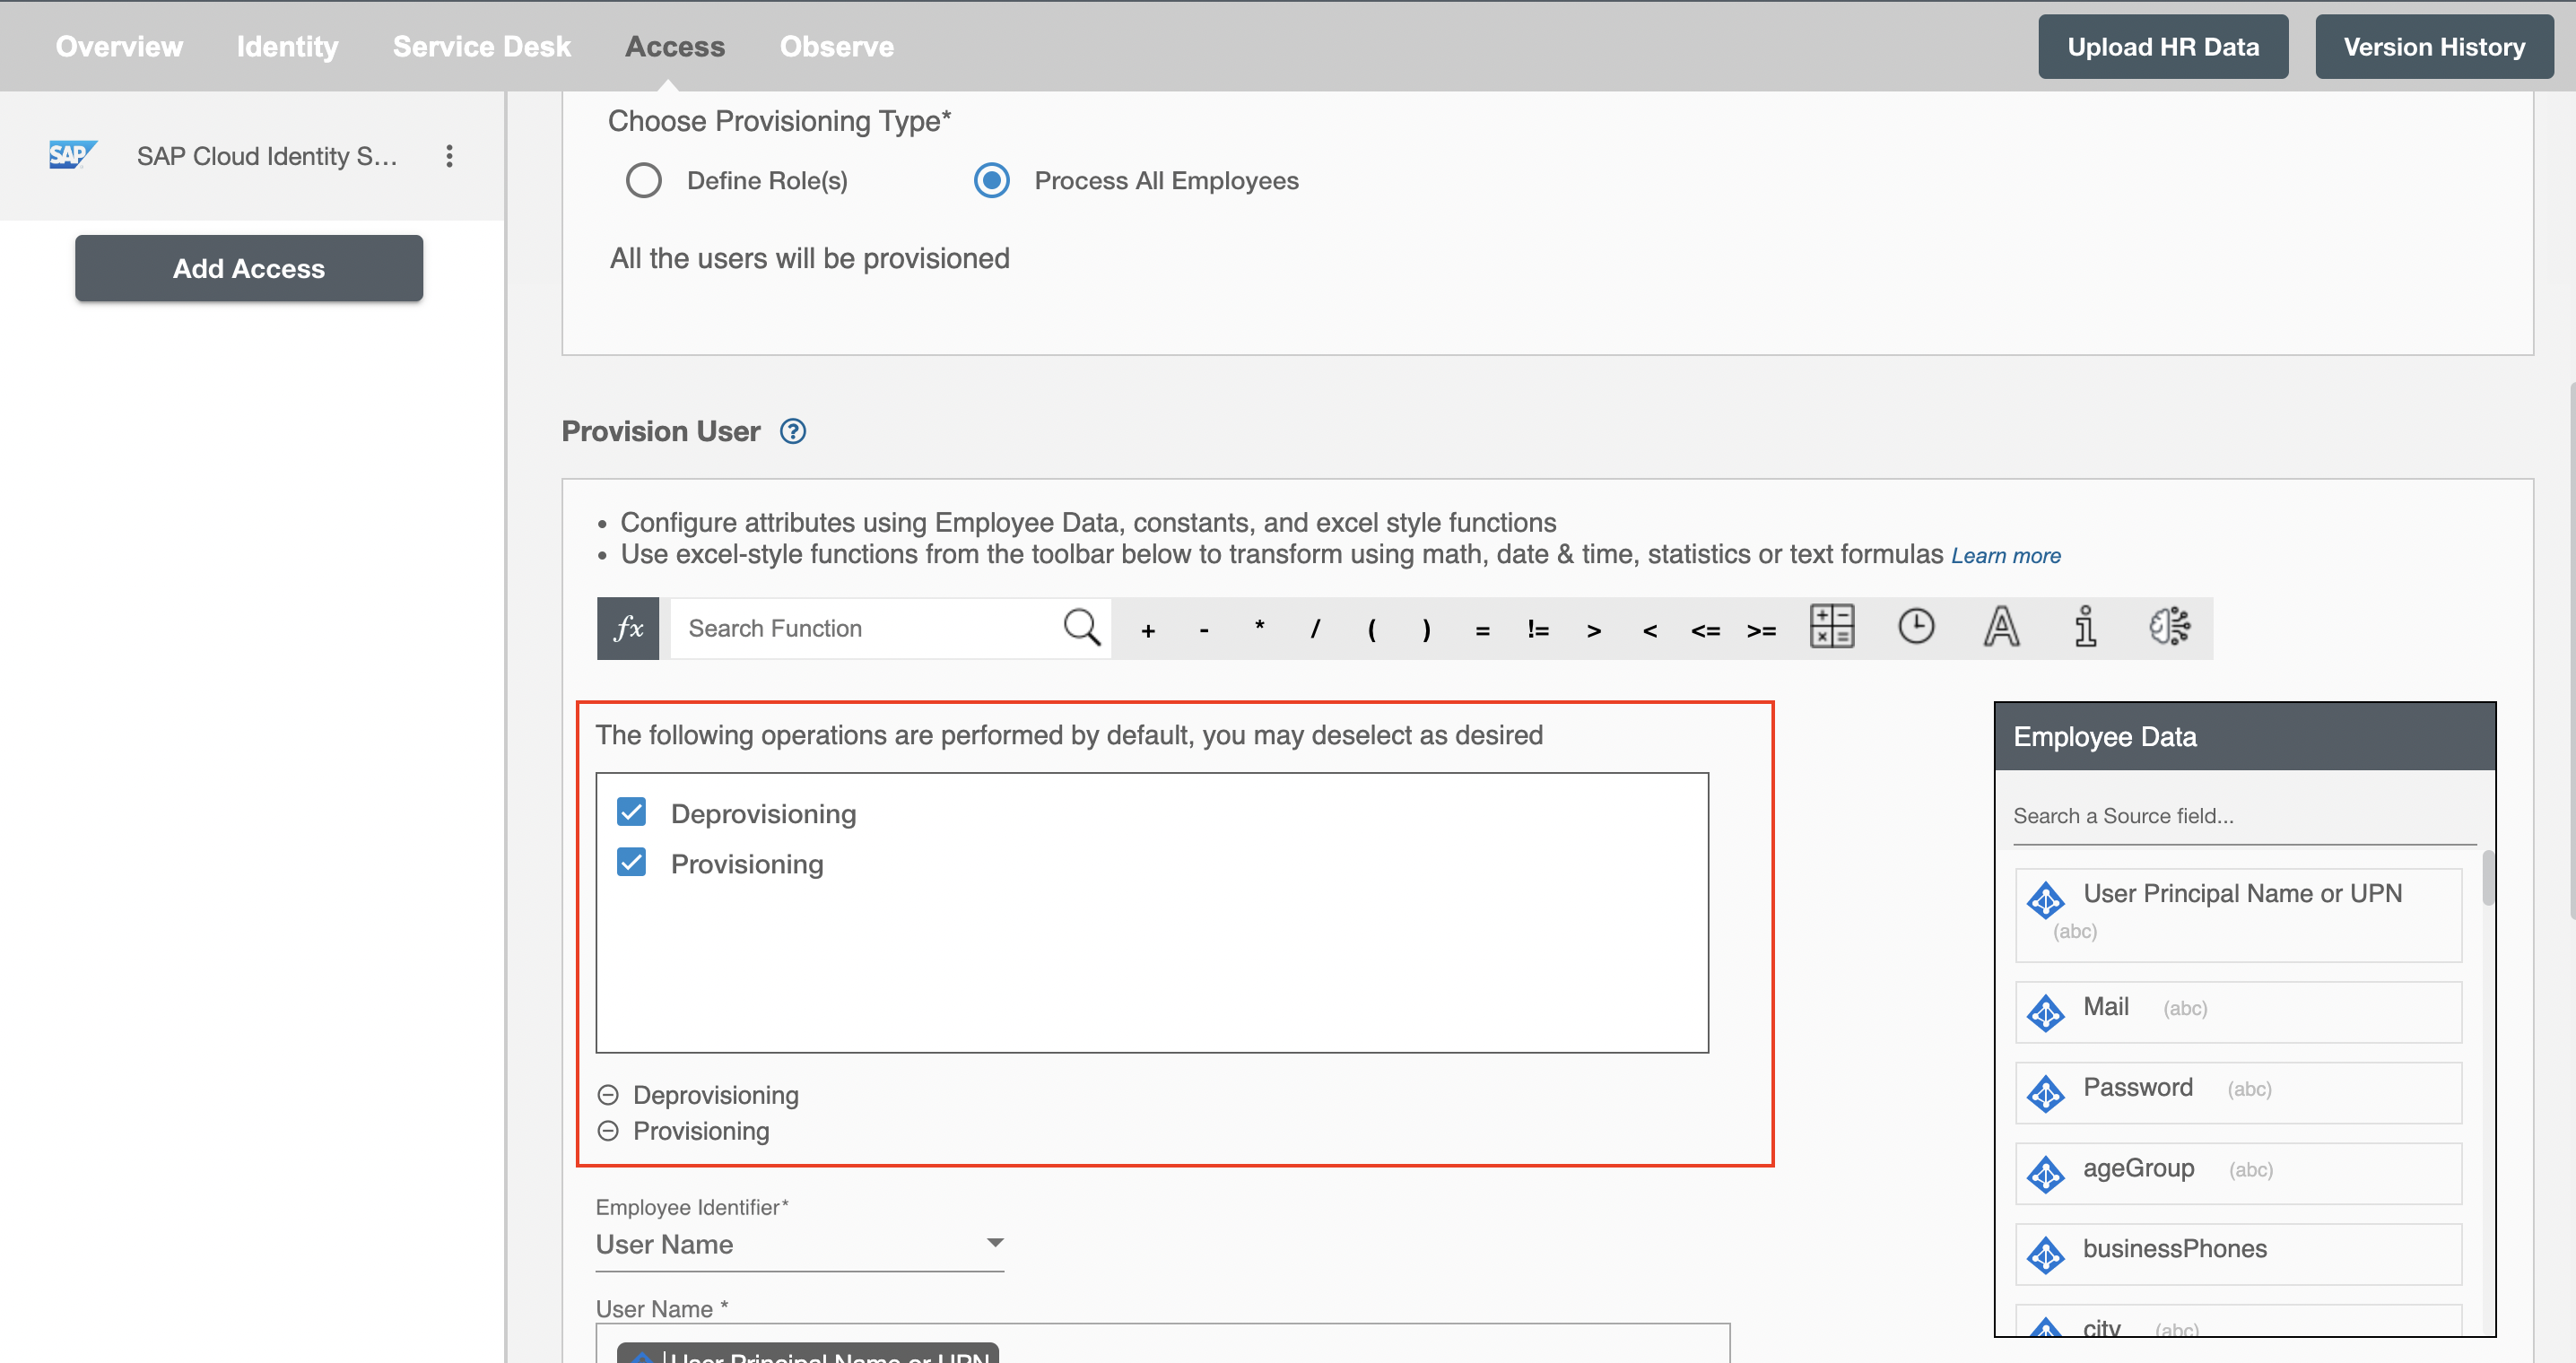Click the addition (+) operator icon
Viewport: 2576px width, 1363px height.
click(x=1146, y=627)
